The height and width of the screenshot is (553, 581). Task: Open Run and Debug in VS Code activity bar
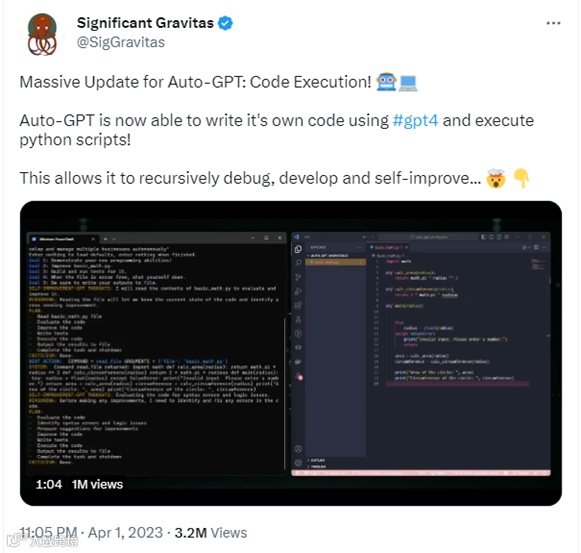[298, 291]
